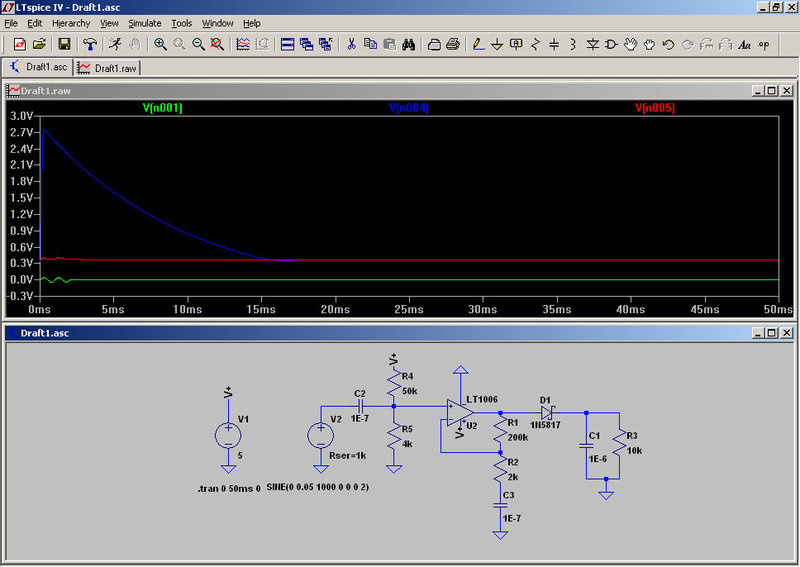Screen dimensions: 800x567
Task: Click the V(n004) blue trace label
Action: [409, 108]
